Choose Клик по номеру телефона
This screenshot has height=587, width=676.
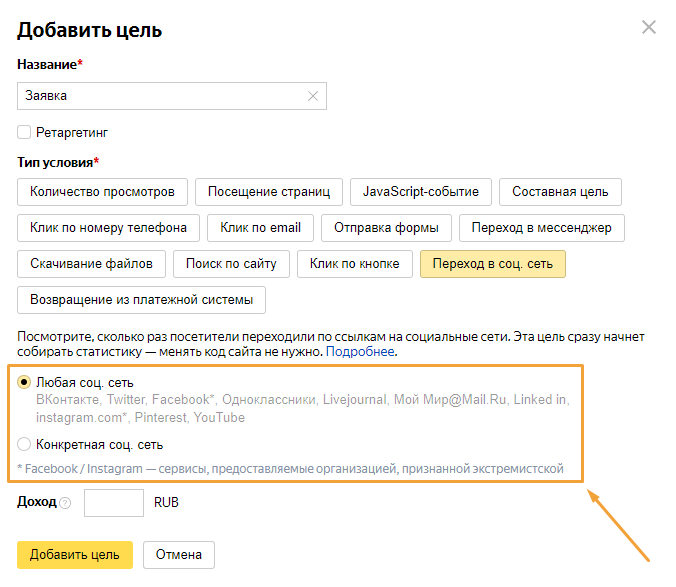tap(108, 228)
